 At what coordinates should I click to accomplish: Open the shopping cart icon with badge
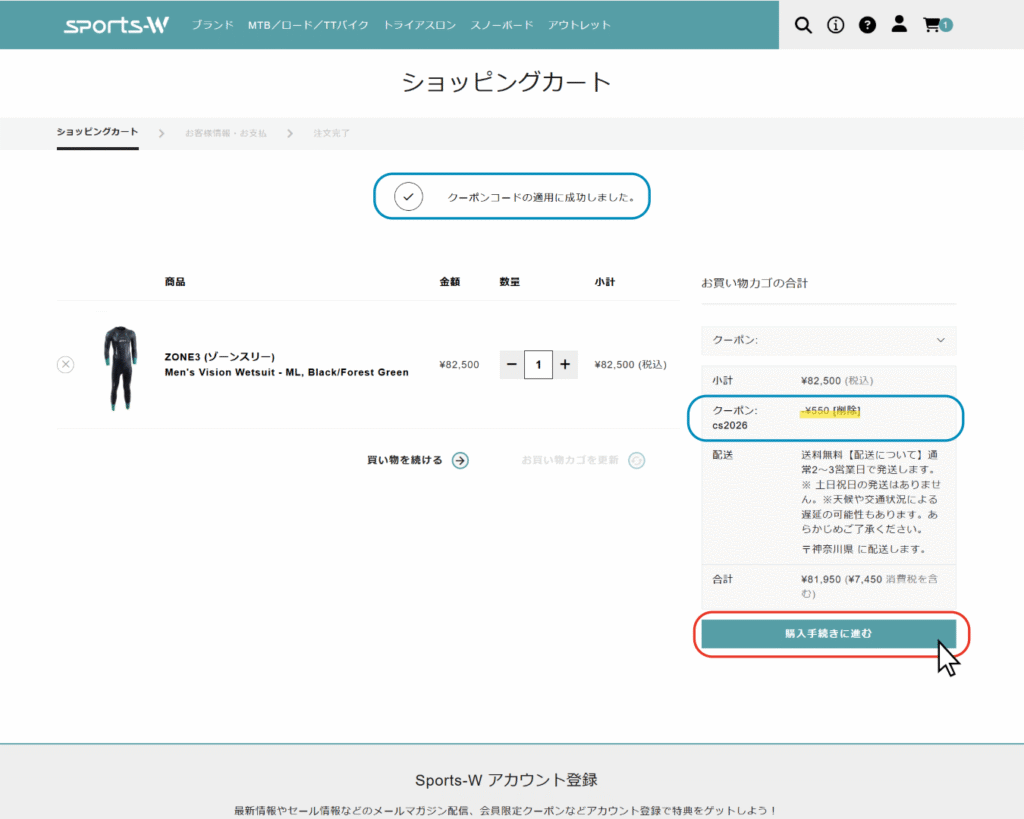pos(935,25)
